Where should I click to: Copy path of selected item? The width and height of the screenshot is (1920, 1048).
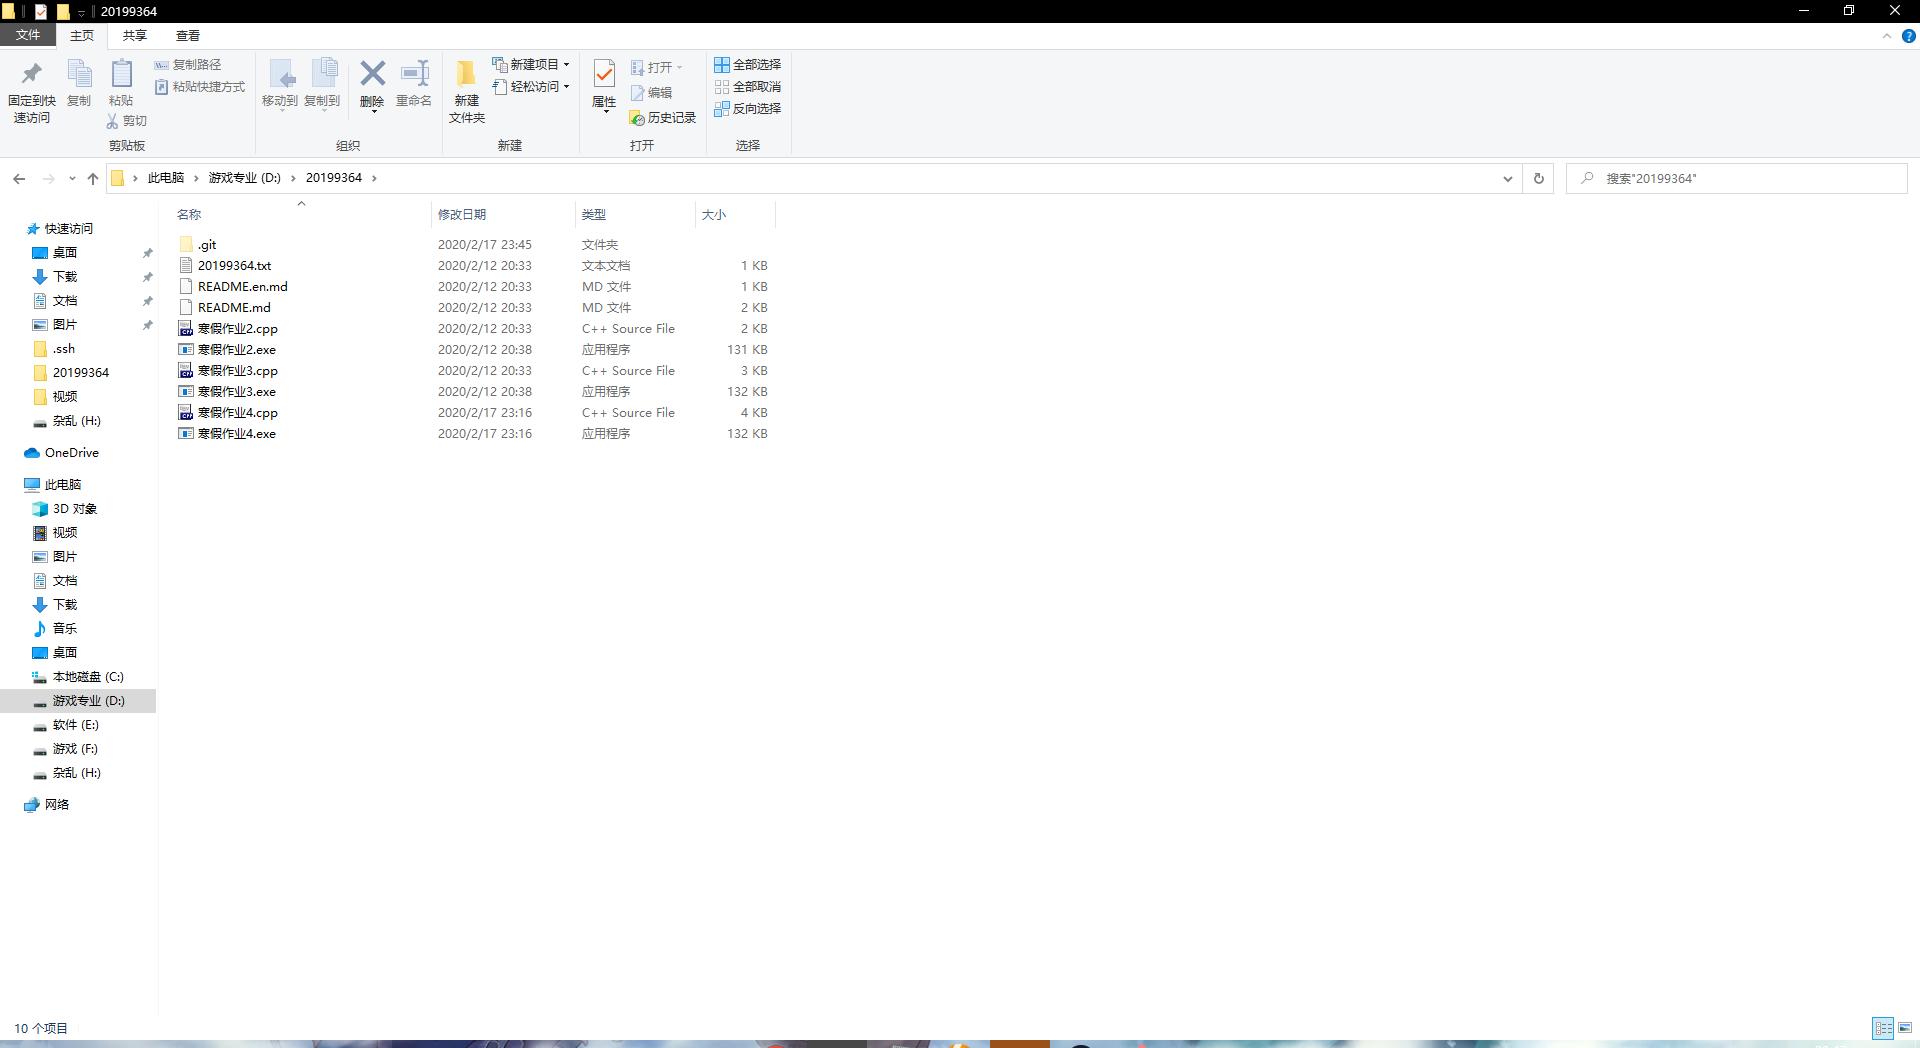[x=188, y=65]
